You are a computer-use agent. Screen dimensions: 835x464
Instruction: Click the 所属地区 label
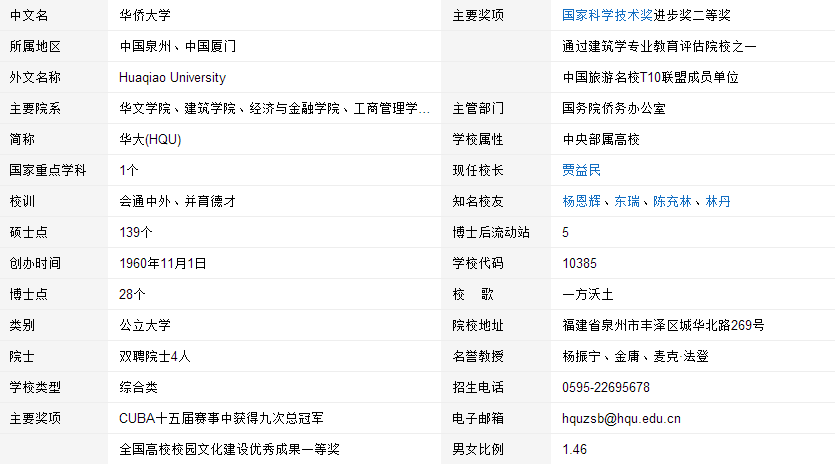coord(35,46)
